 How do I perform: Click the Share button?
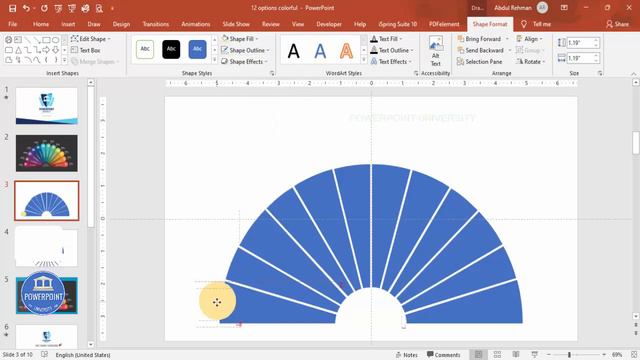pos(617,24)
